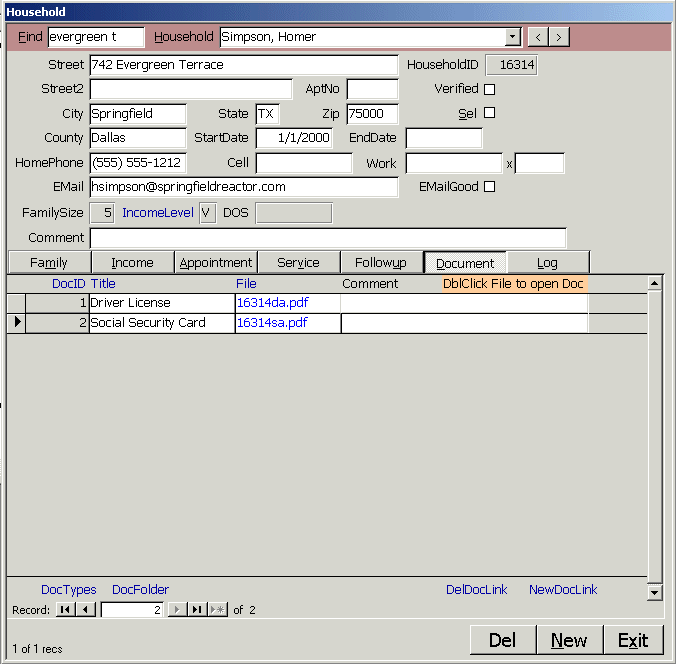Image resolution: width=676 pixels, height=664 pixels.
Task: Select row selector for Driver License row
Action: (x=16, y=303)
